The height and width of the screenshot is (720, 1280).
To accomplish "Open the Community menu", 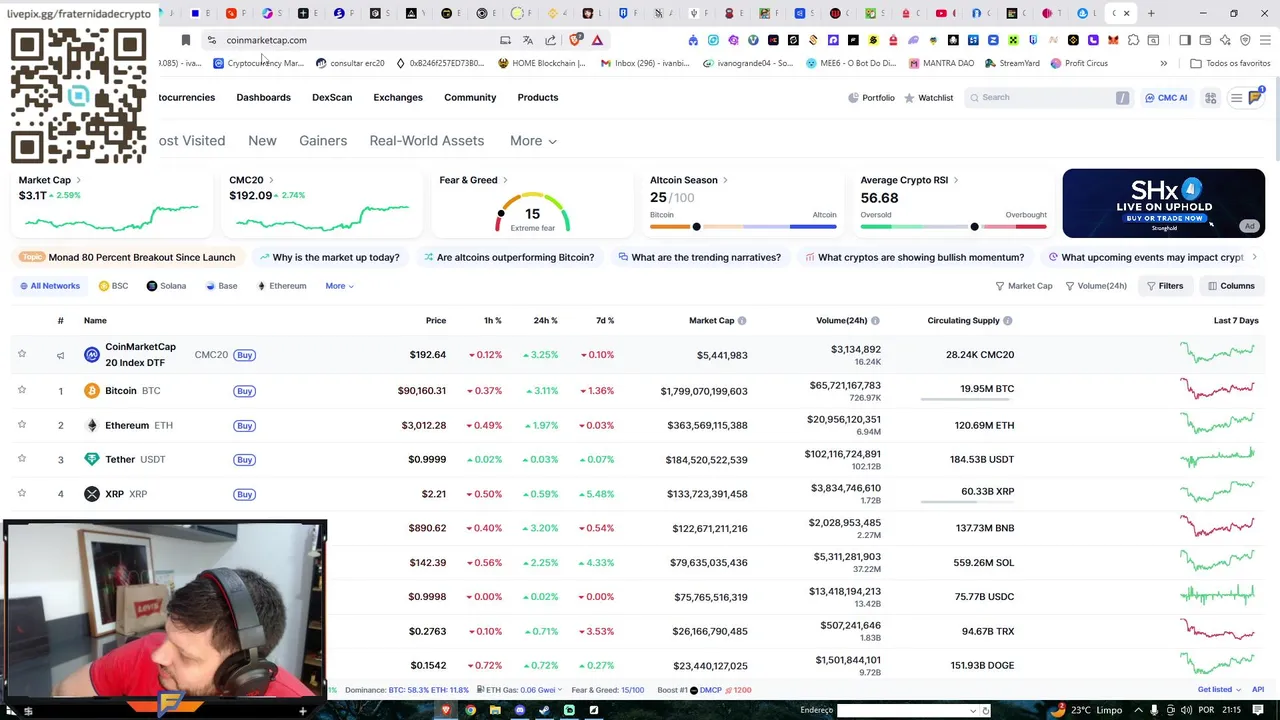I will tap(470, 98).
